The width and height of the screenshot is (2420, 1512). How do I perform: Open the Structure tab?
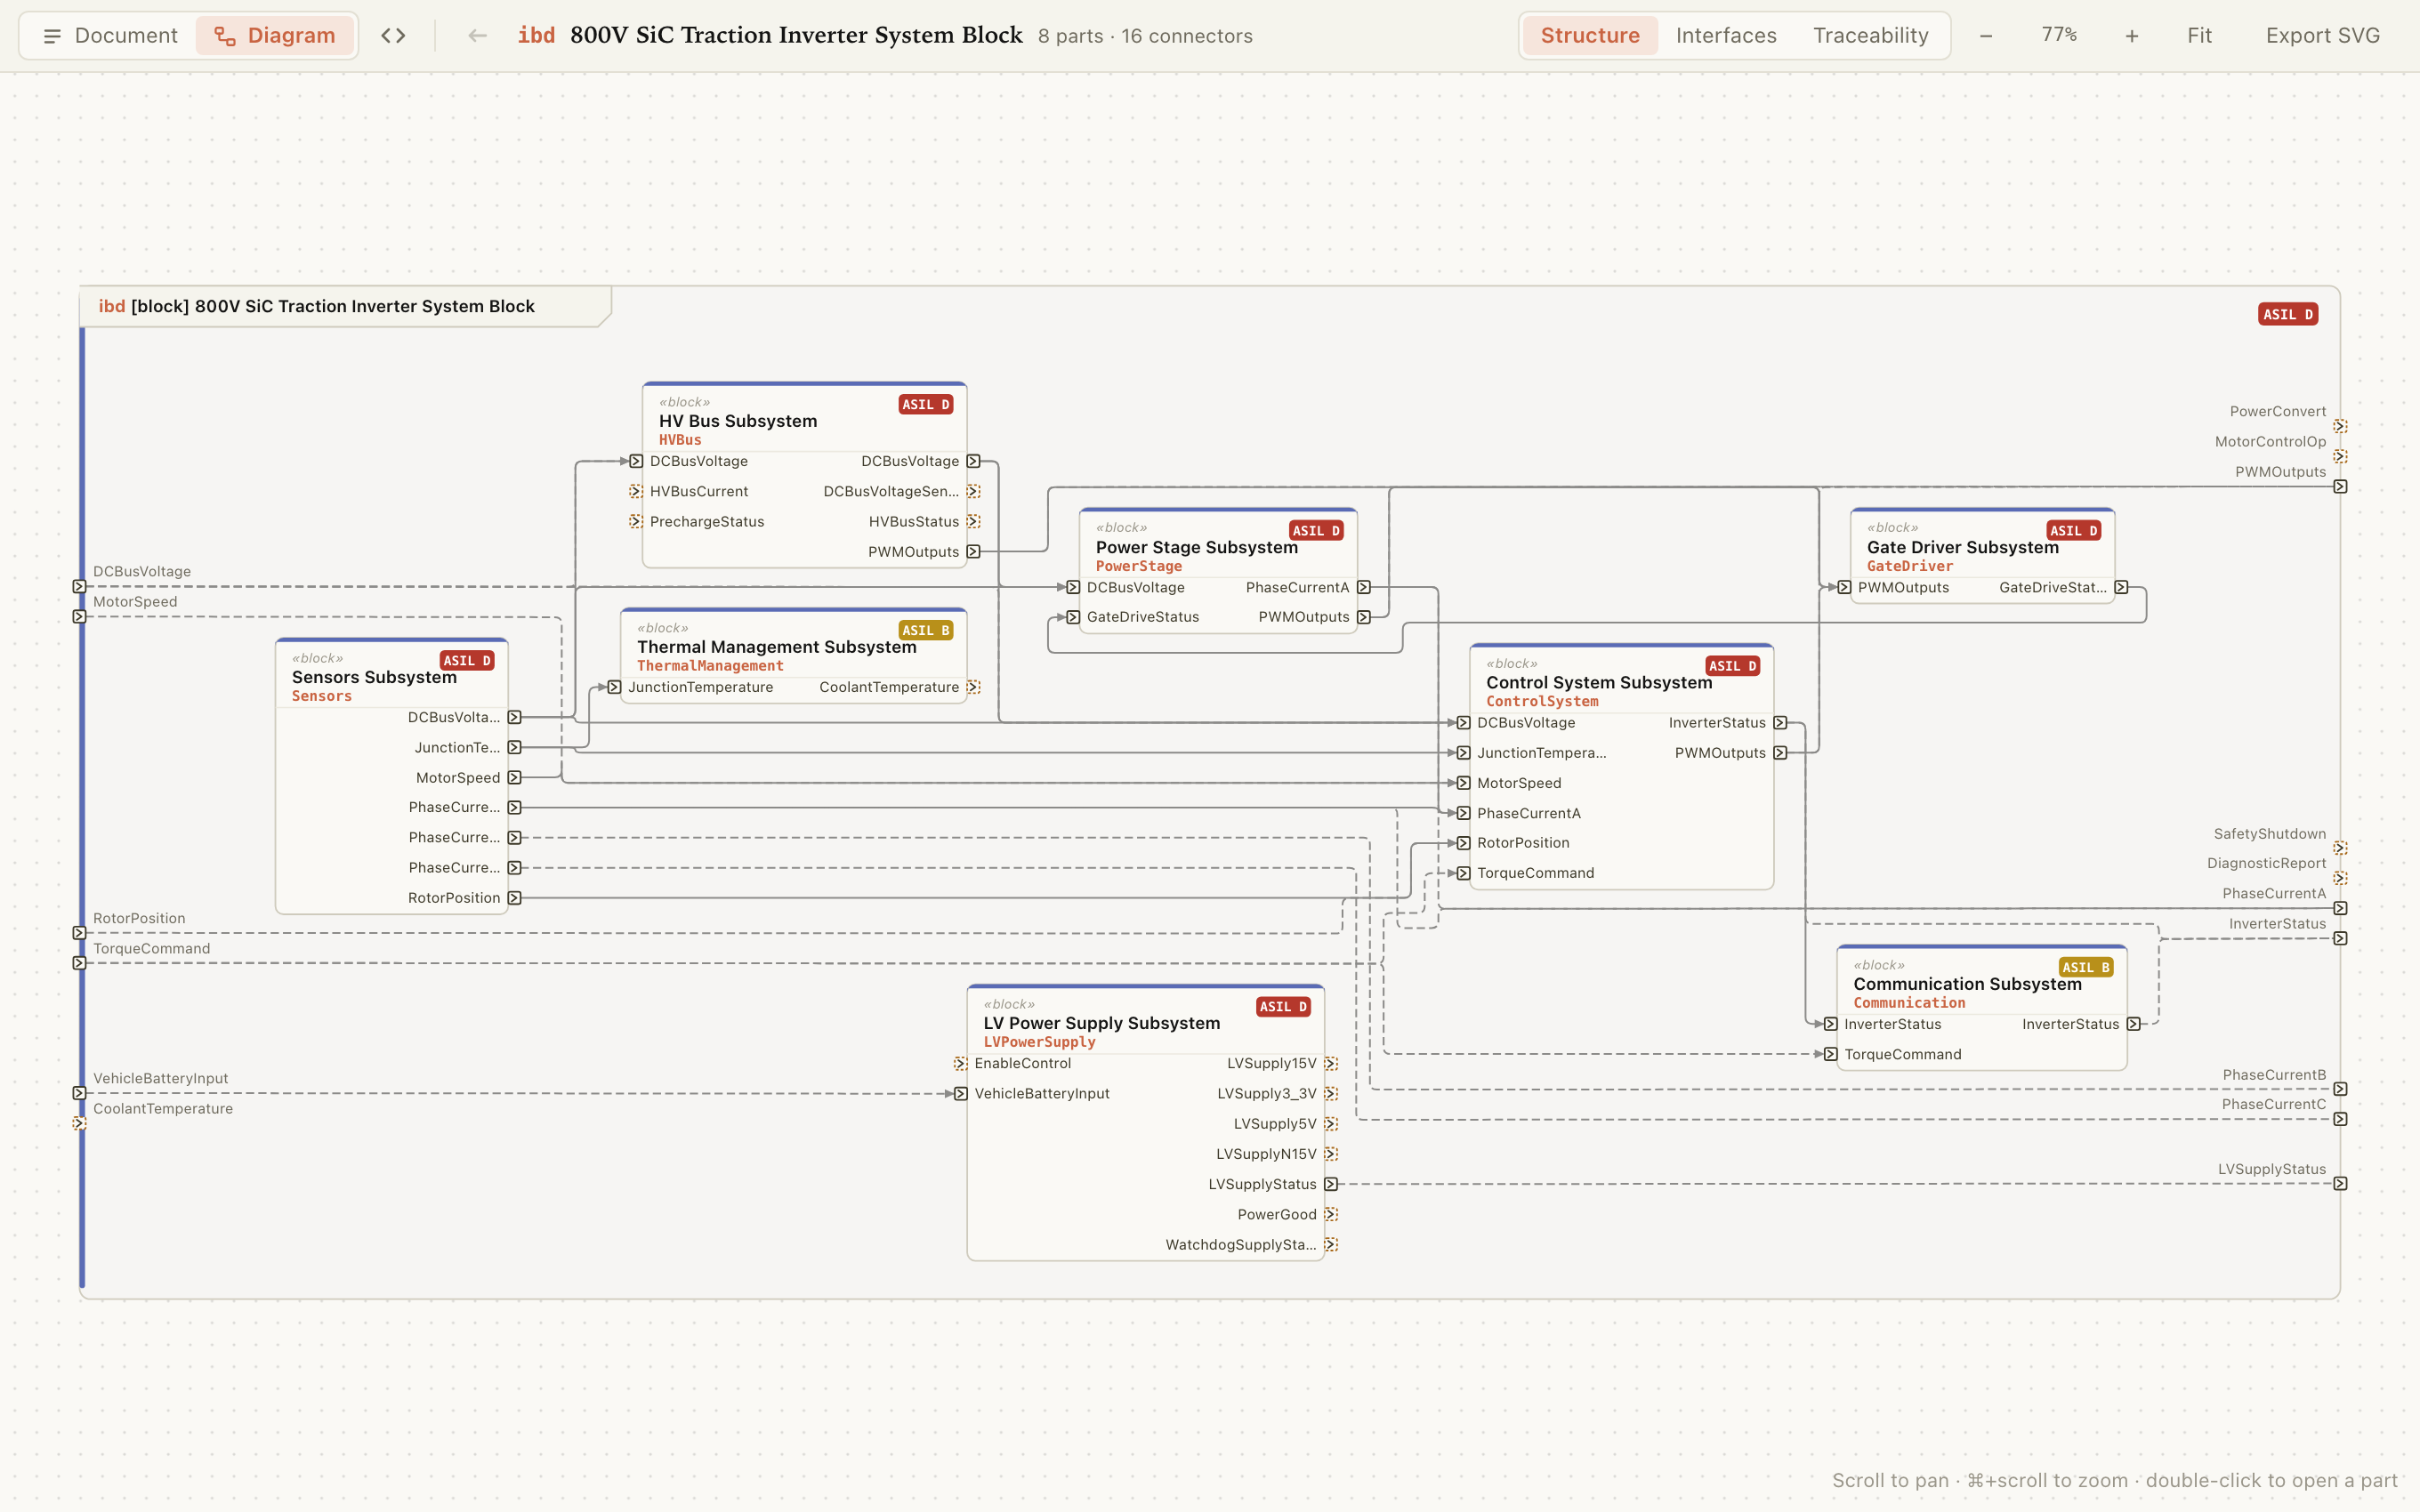(x=1590, y=36)
